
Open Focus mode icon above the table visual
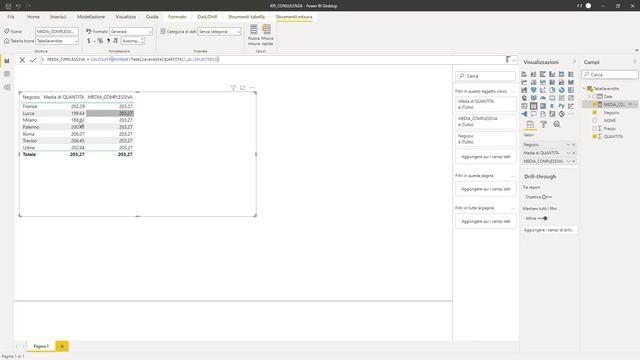tap(243, 87)
